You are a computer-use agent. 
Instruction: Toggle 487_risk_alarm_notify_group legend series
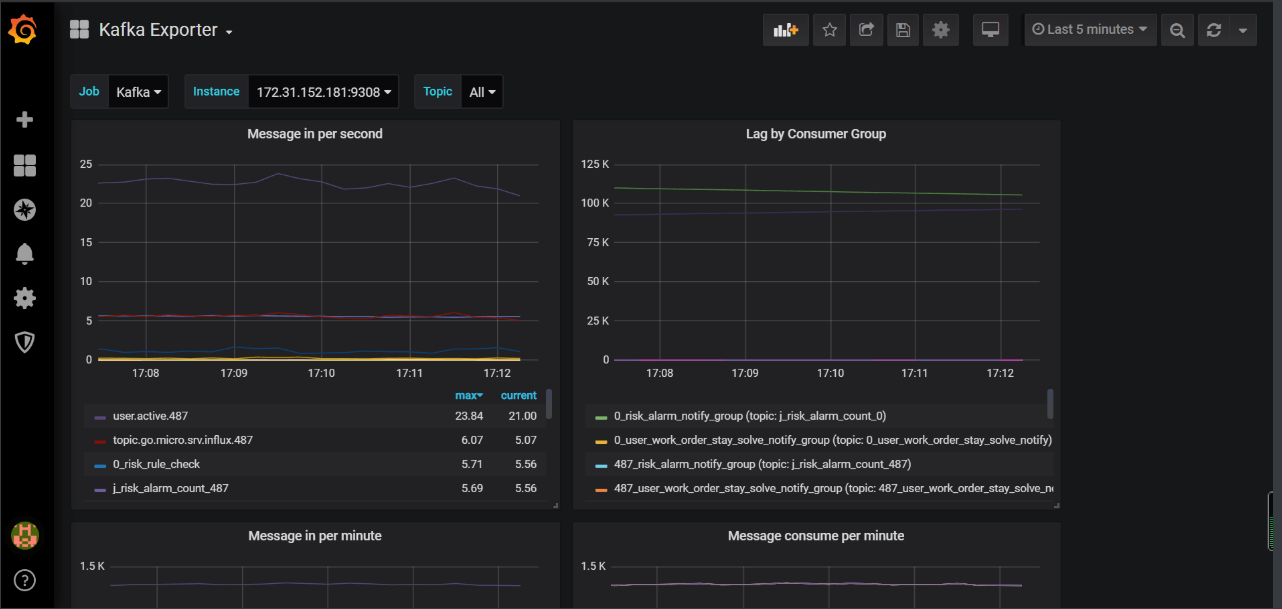coord(763,464)
